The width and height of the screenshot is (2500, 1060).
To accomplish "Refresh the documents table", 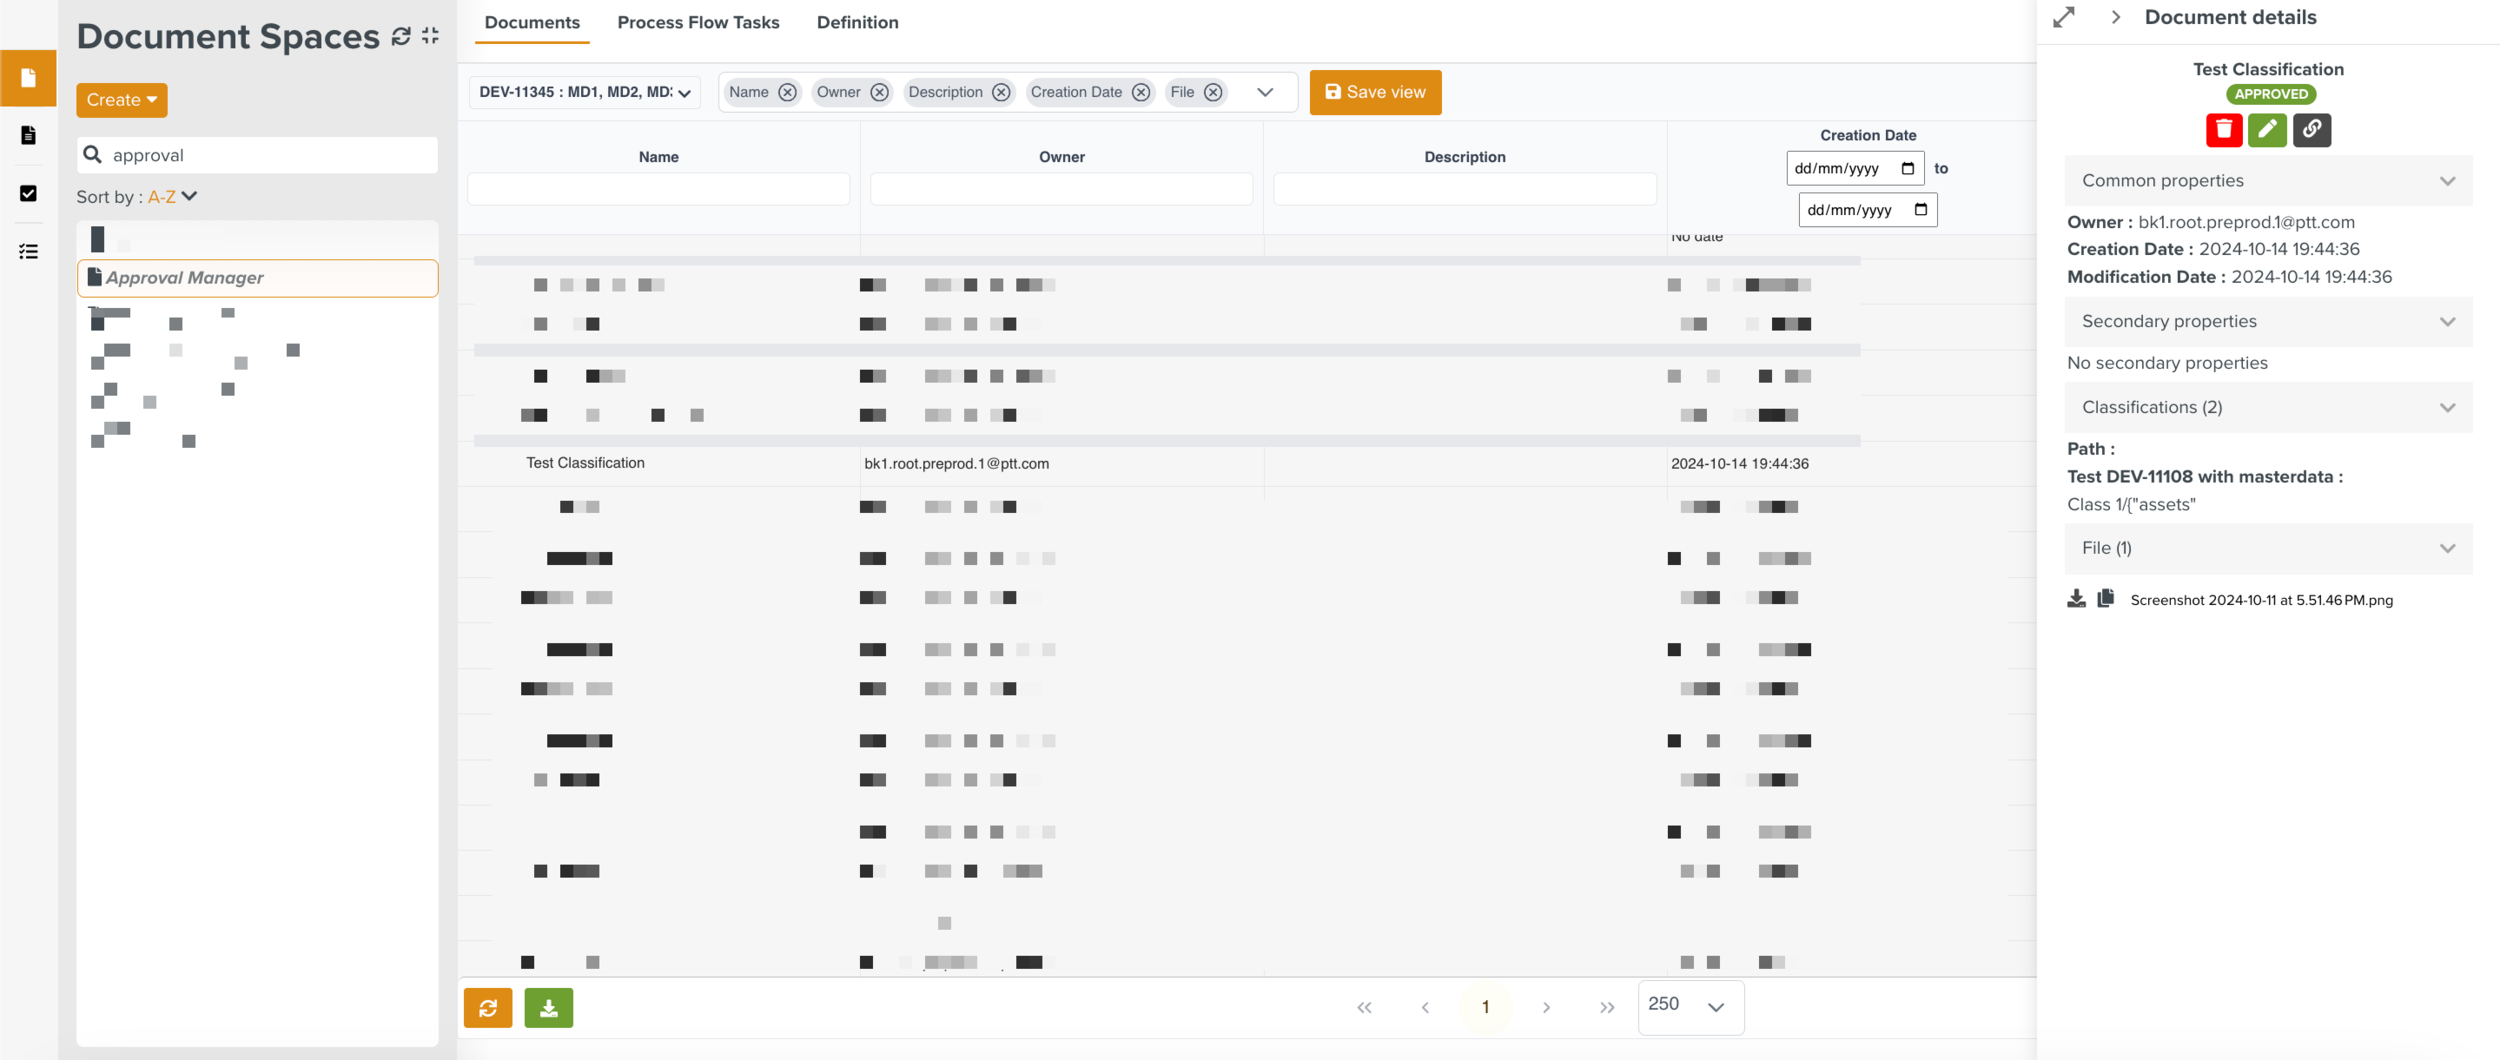I will (488, 1008).
